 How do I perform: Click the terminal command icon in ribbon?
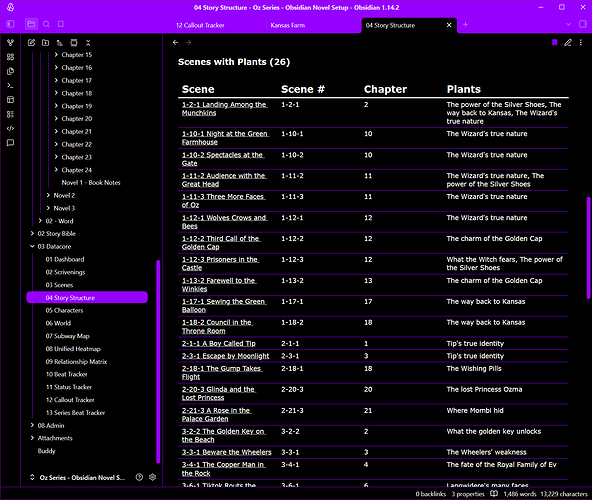pyautogui.click(x=10, y=86)
